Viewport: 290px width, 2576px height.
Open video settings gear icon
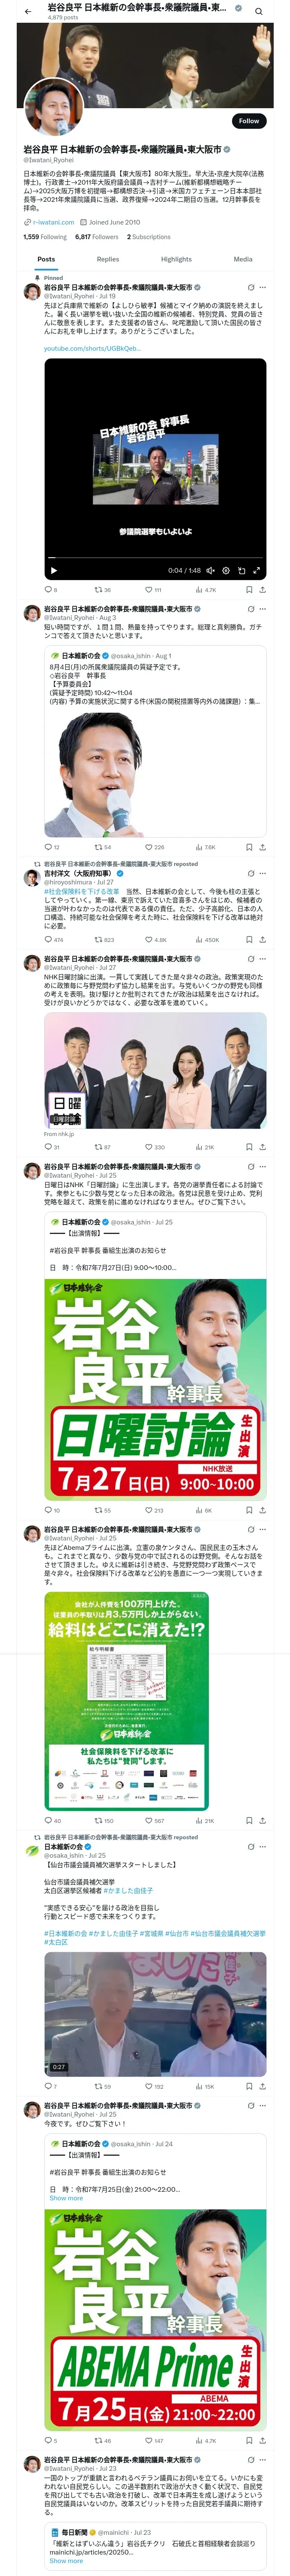(x=225, y=570)
